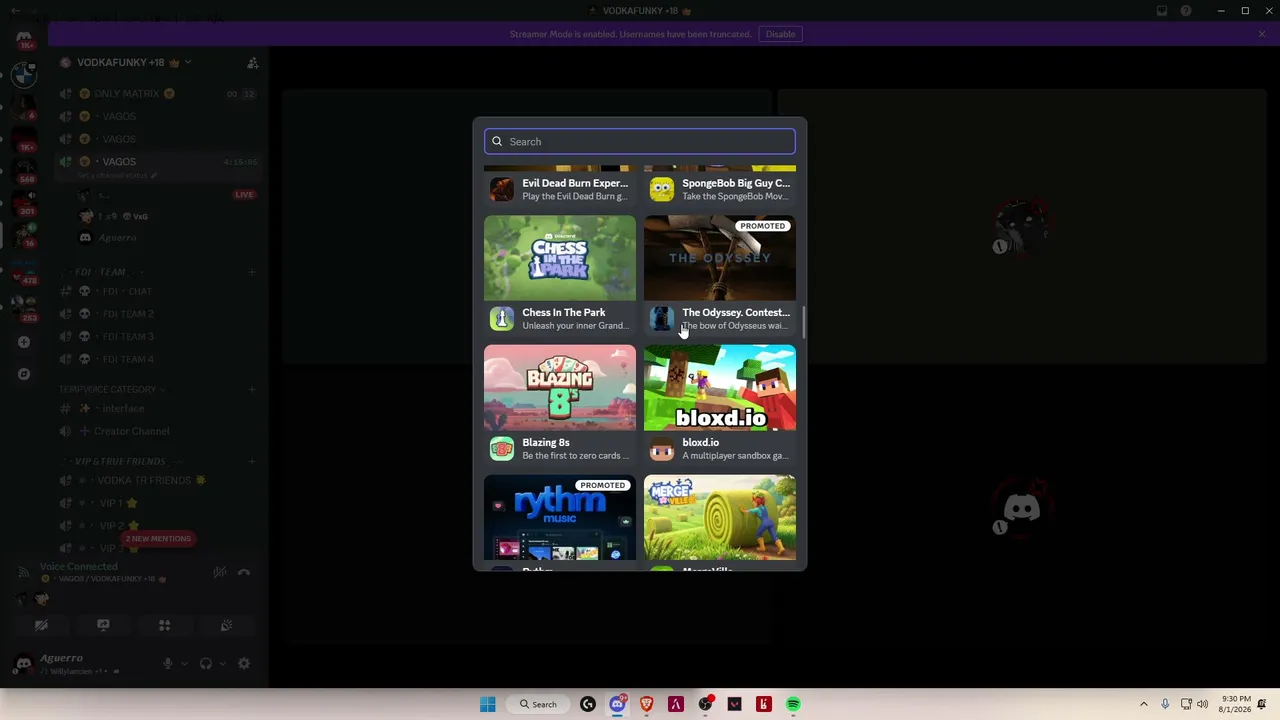Disable Streamer Mode from the banner
This screenshot has height=720, width=1280.
(780, 34)
